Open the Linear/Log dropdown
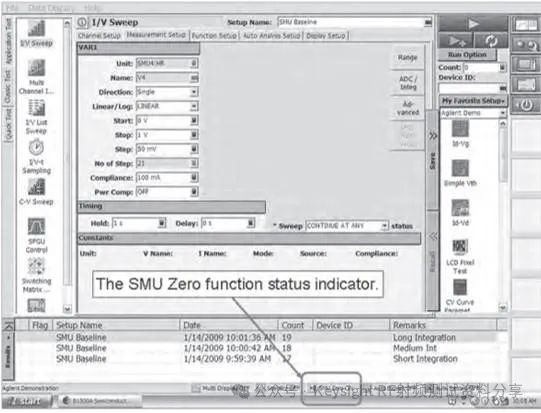The height and width of the screenshot is (413, 541). coord(194,106)
